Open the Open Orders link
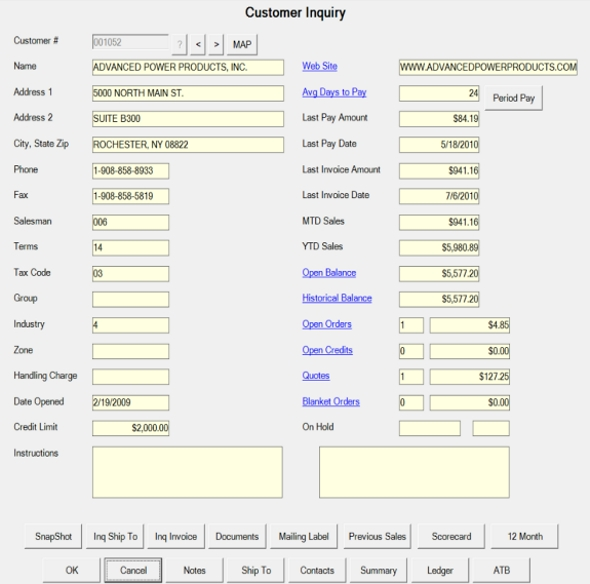Screen dimensions: 590x584 (327, 324)
